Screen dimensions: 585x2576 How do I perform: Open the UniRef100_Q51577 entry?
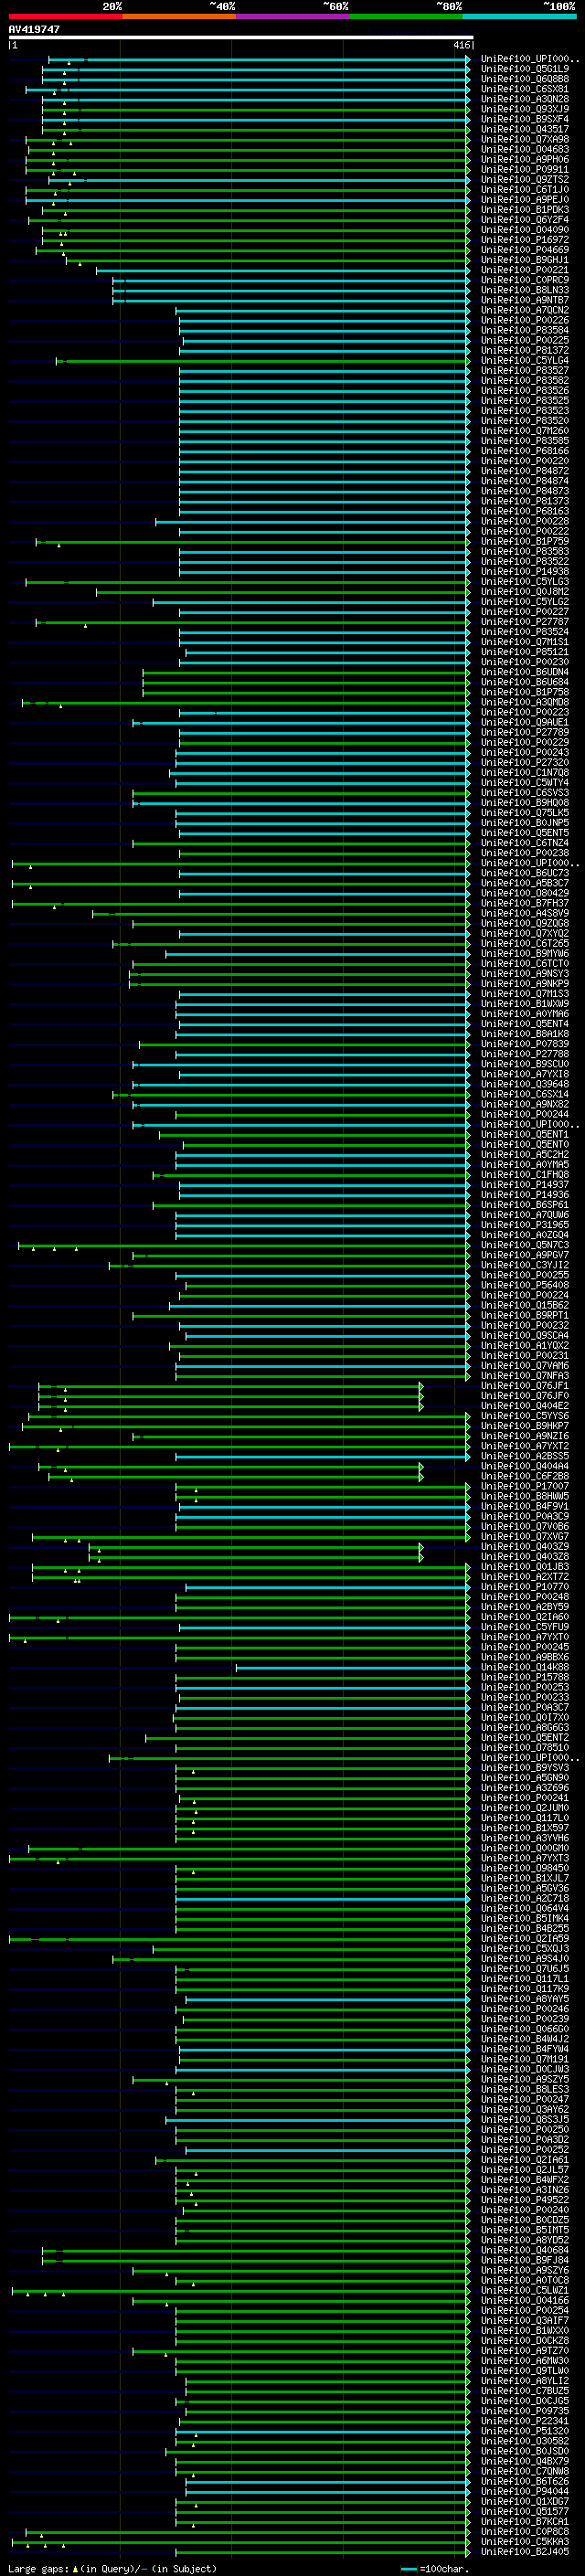[x=525, y=2511]
